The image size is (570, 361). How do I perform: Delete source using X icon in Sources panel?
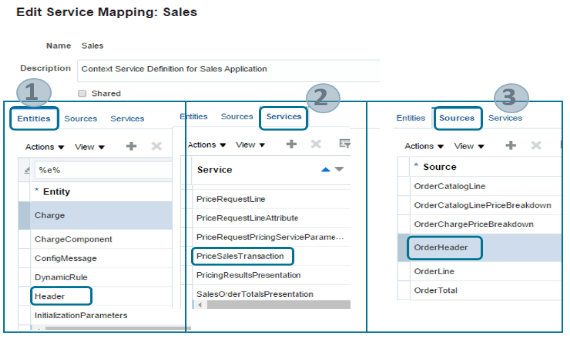(536, 145)
